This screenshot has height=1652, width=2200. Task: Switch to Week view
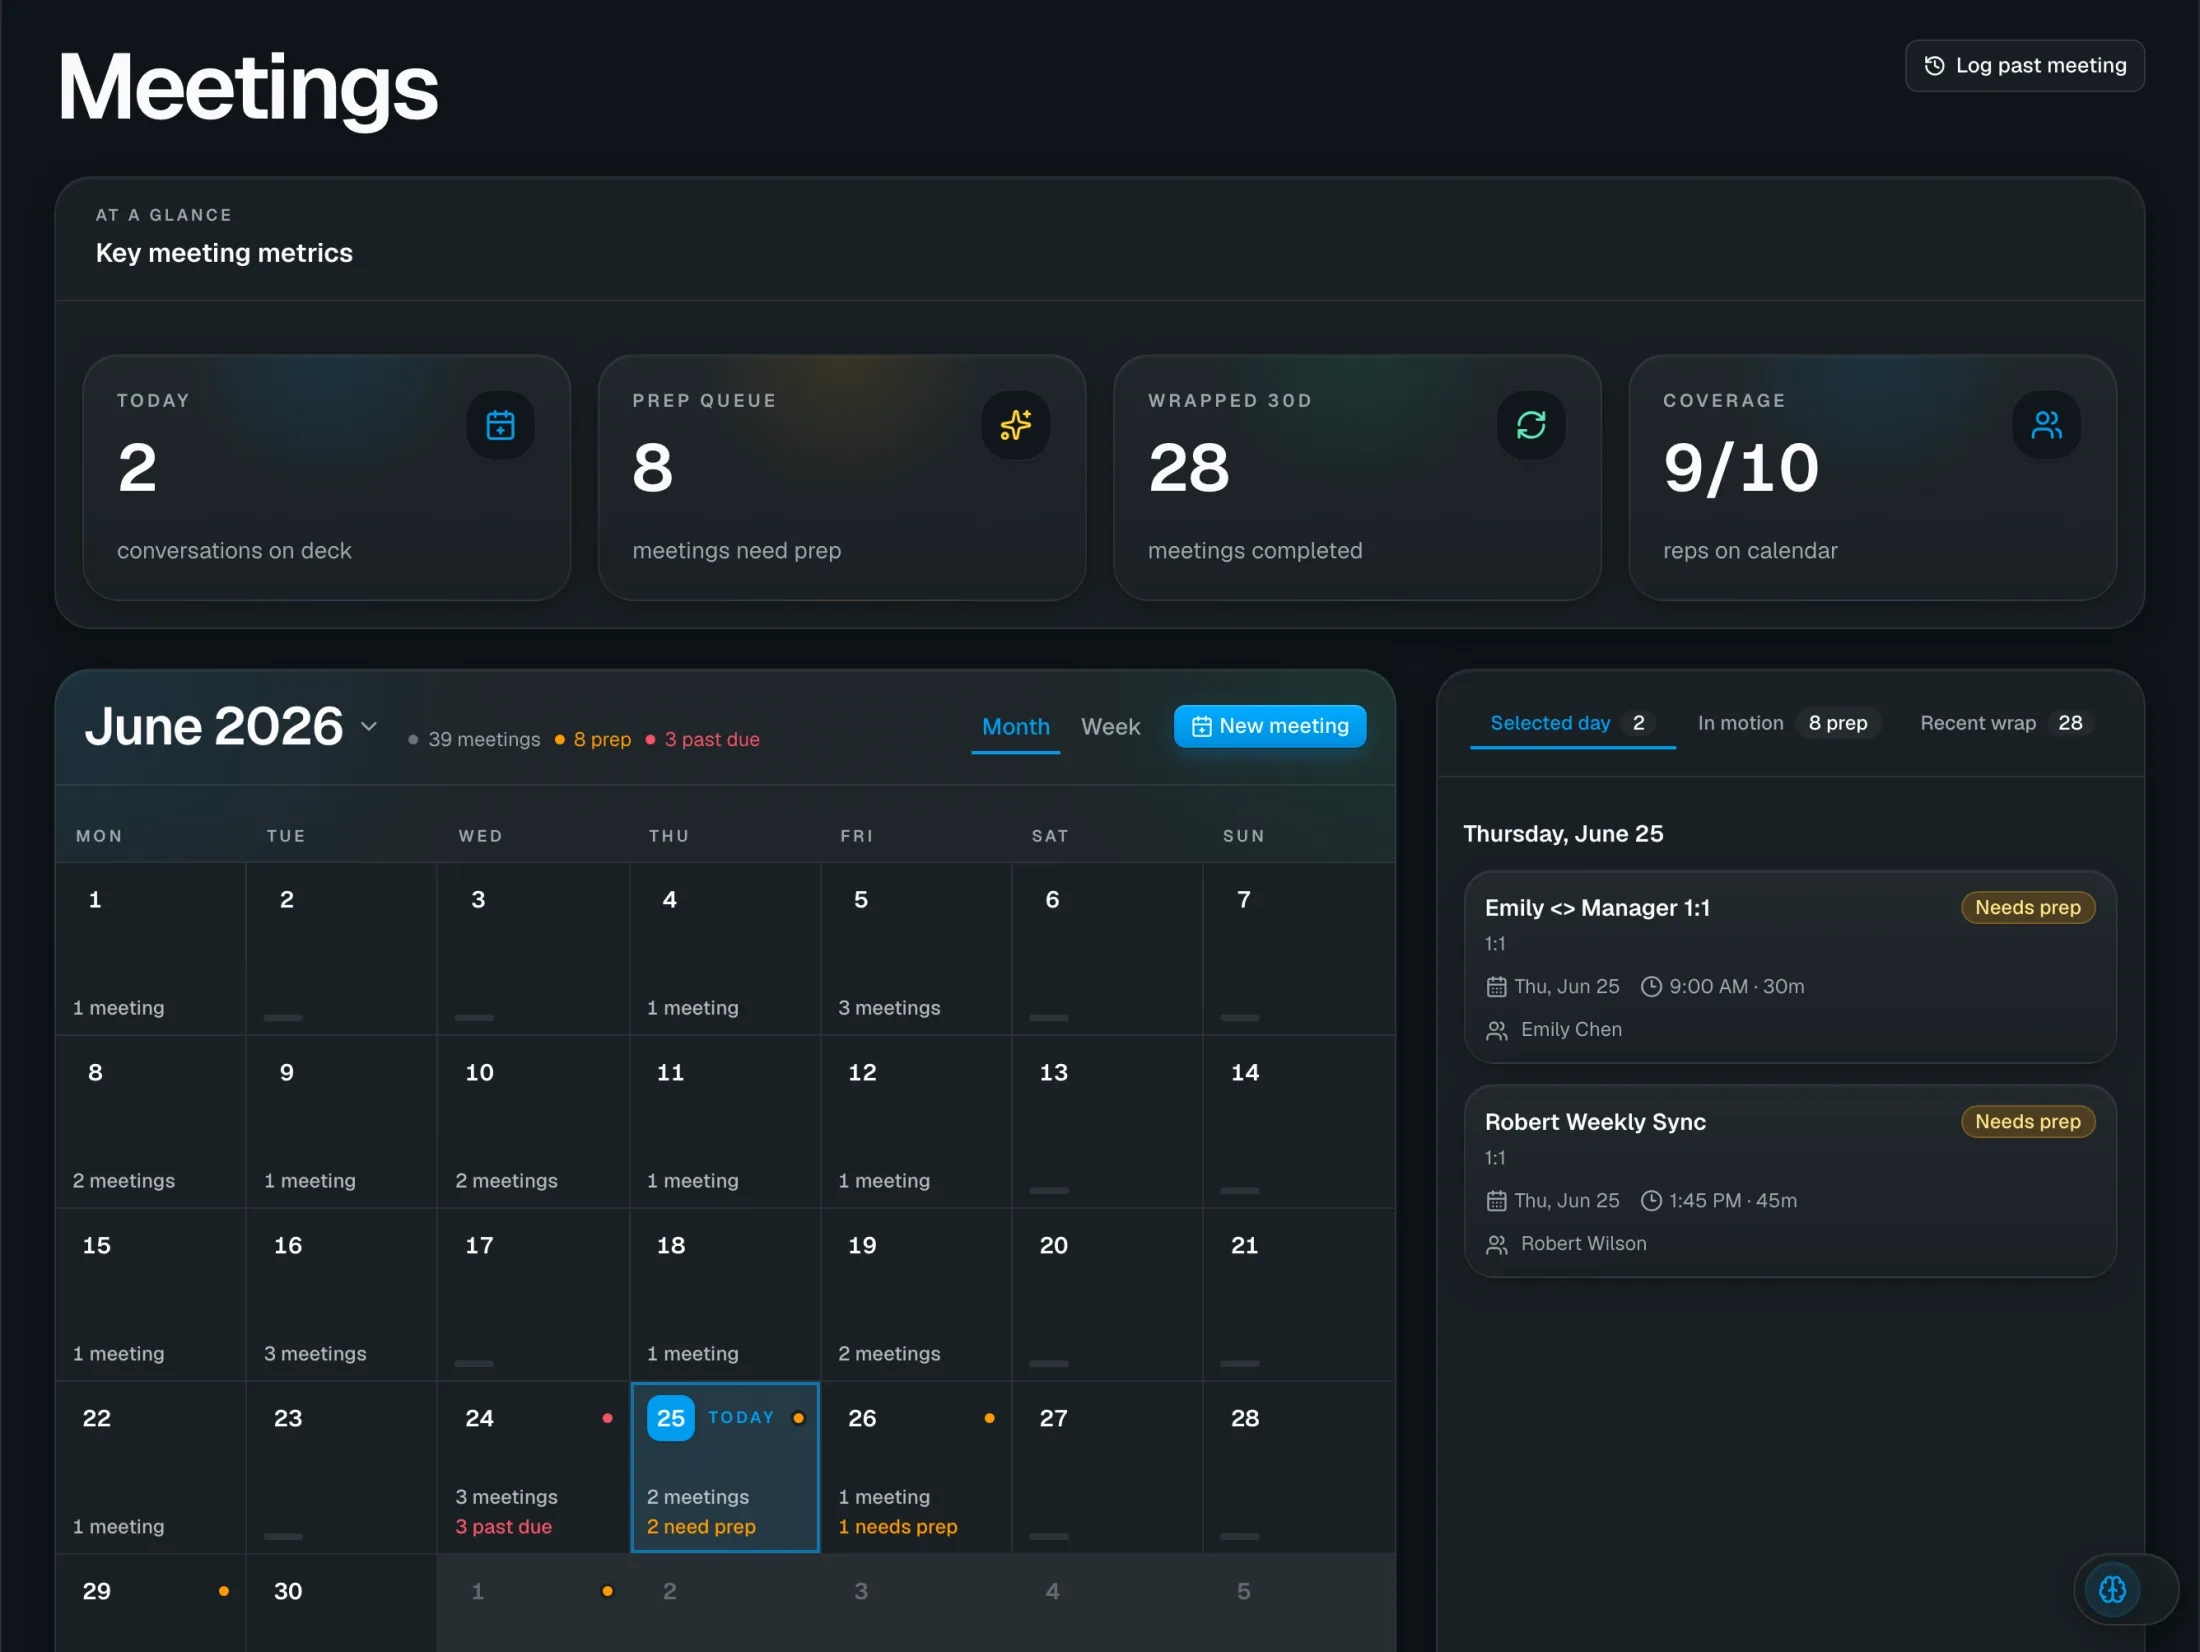click(x=1110, y=727)
